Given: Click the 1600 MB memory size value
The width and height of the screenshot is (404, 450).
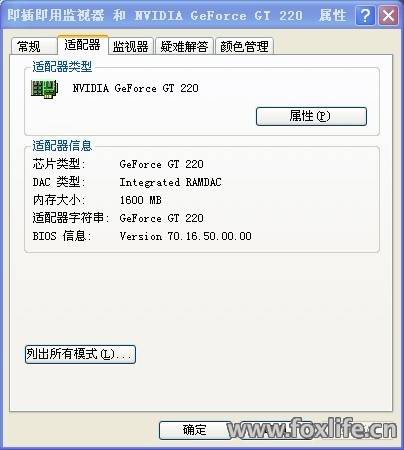Looking at the screenshot, I should [140, 200].
